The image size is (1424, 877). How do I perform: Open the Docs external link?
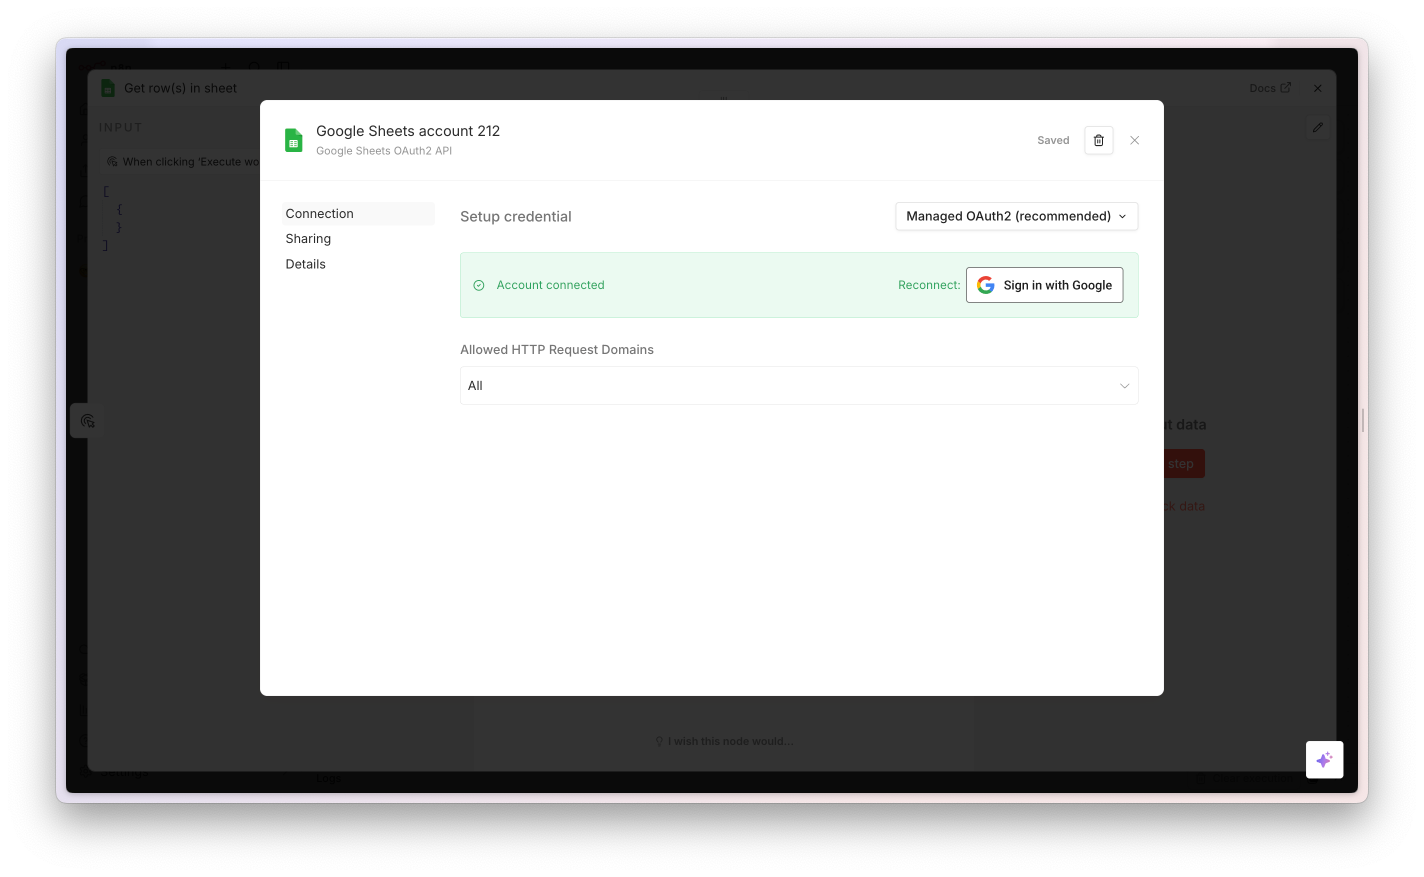click(x=1270, y=88)
